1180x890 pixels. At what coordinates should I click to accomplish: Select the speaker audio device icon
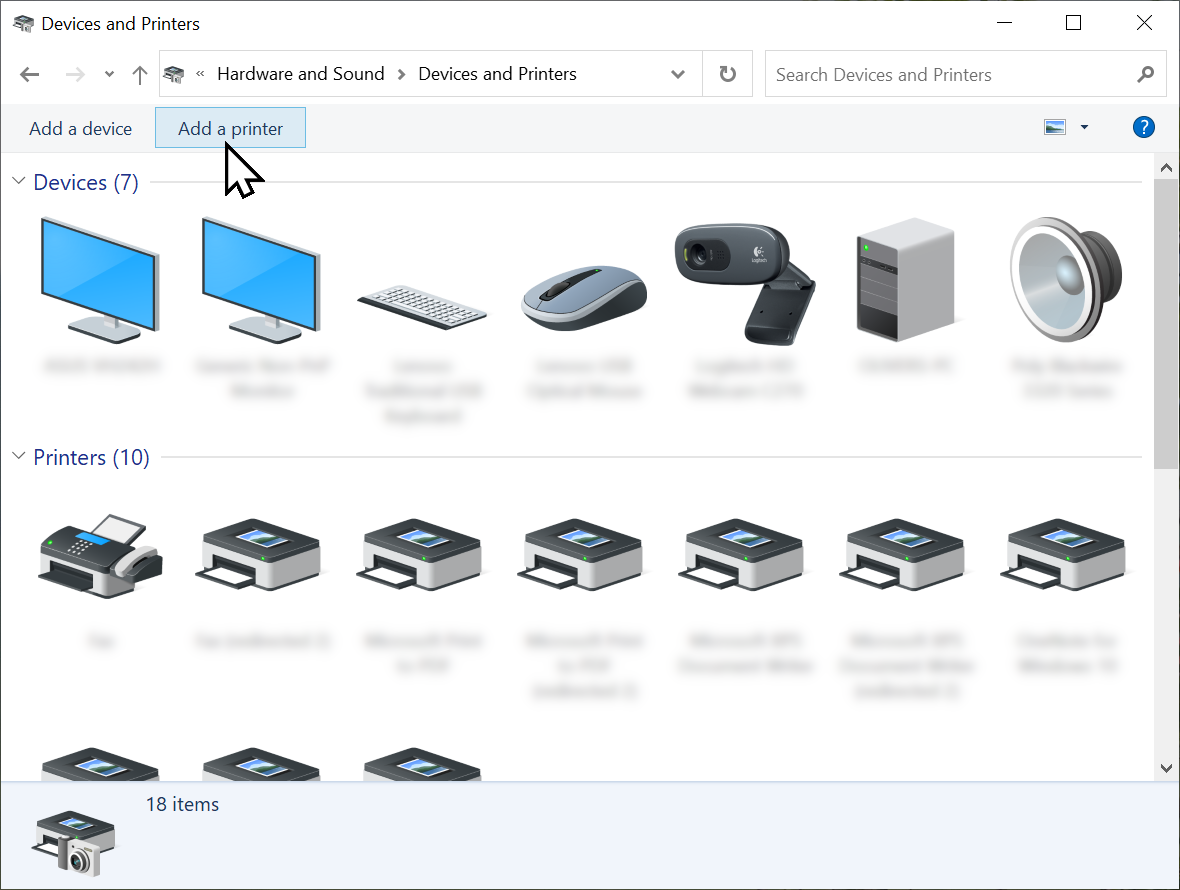click(x=1066, y=277)
